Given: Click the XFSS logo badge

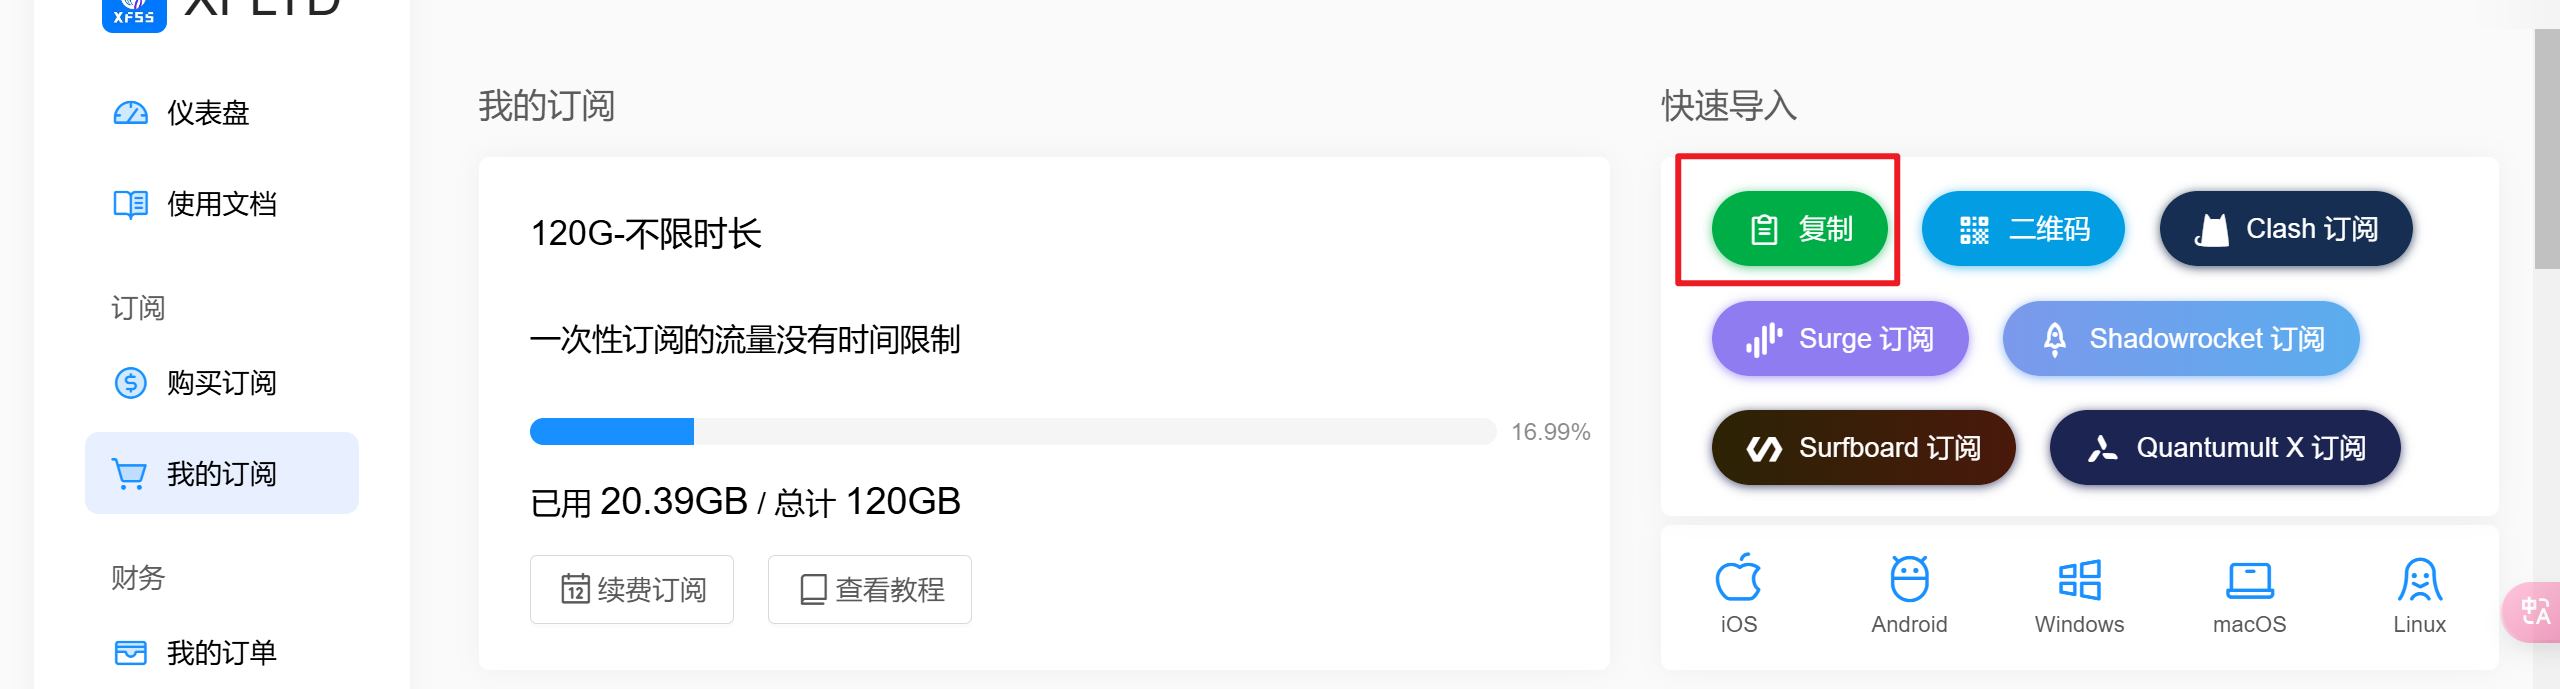Looking at the screenshot, I should [x=133, y=15].
